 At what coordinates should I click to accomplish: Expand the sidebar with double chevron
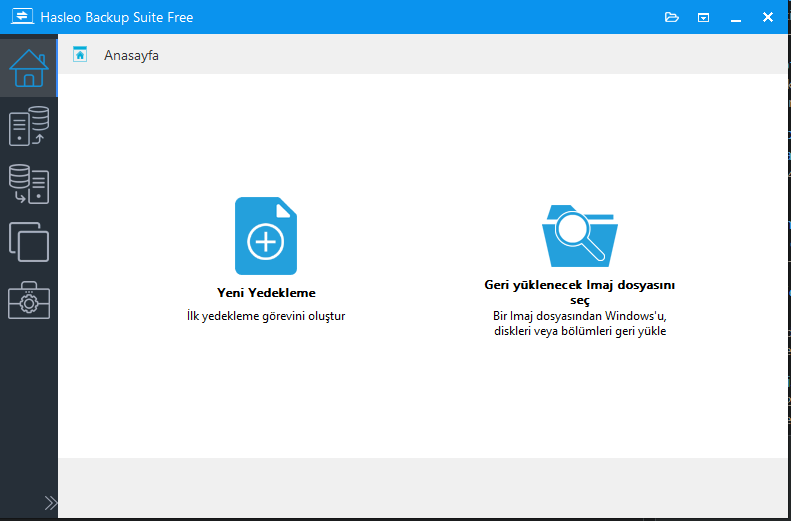[50, 503]
